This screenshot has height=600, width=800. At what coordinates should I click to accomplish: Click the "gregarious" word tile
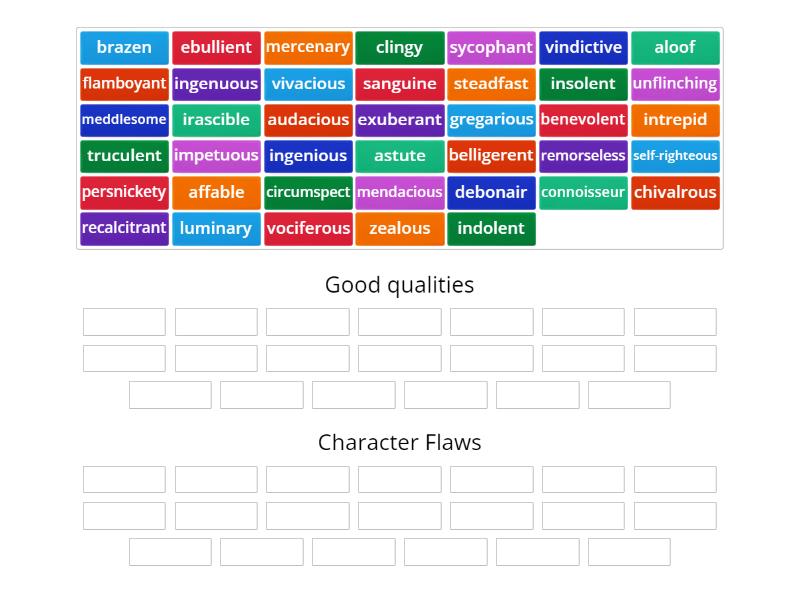click(x=491, y=120)
